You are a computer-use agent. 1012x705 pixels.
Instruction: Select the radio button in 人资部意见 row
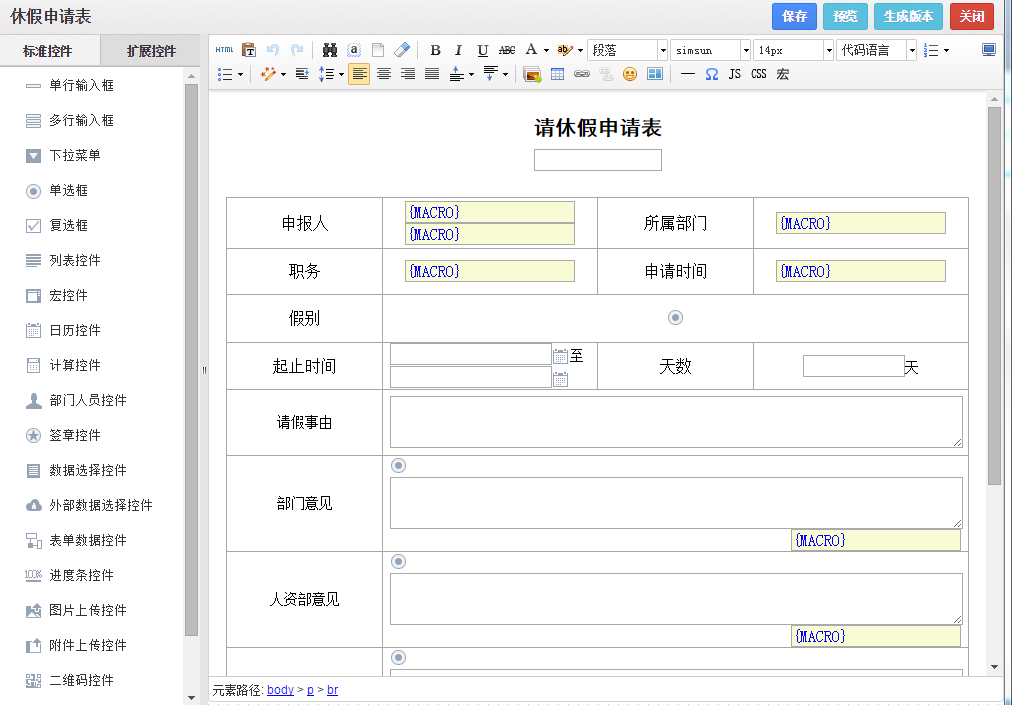399,561
